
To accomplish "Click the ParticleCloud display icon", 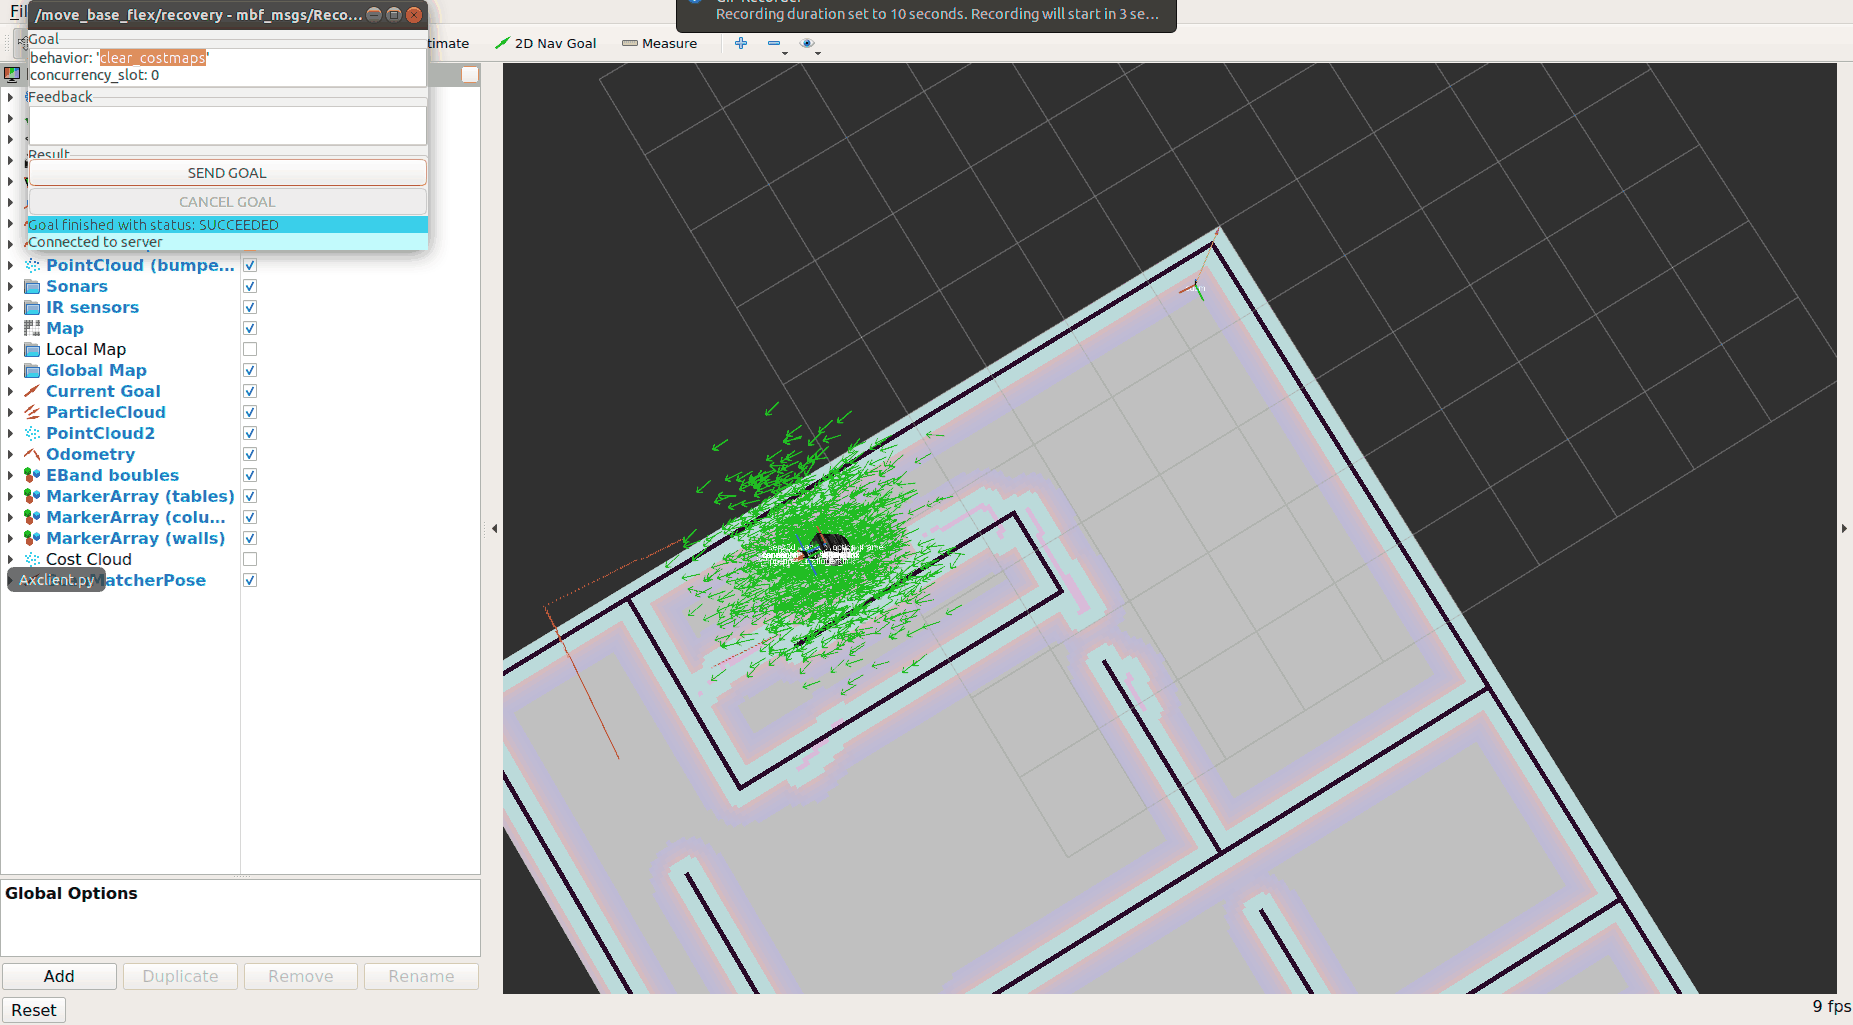I will (x=31, y=412).
